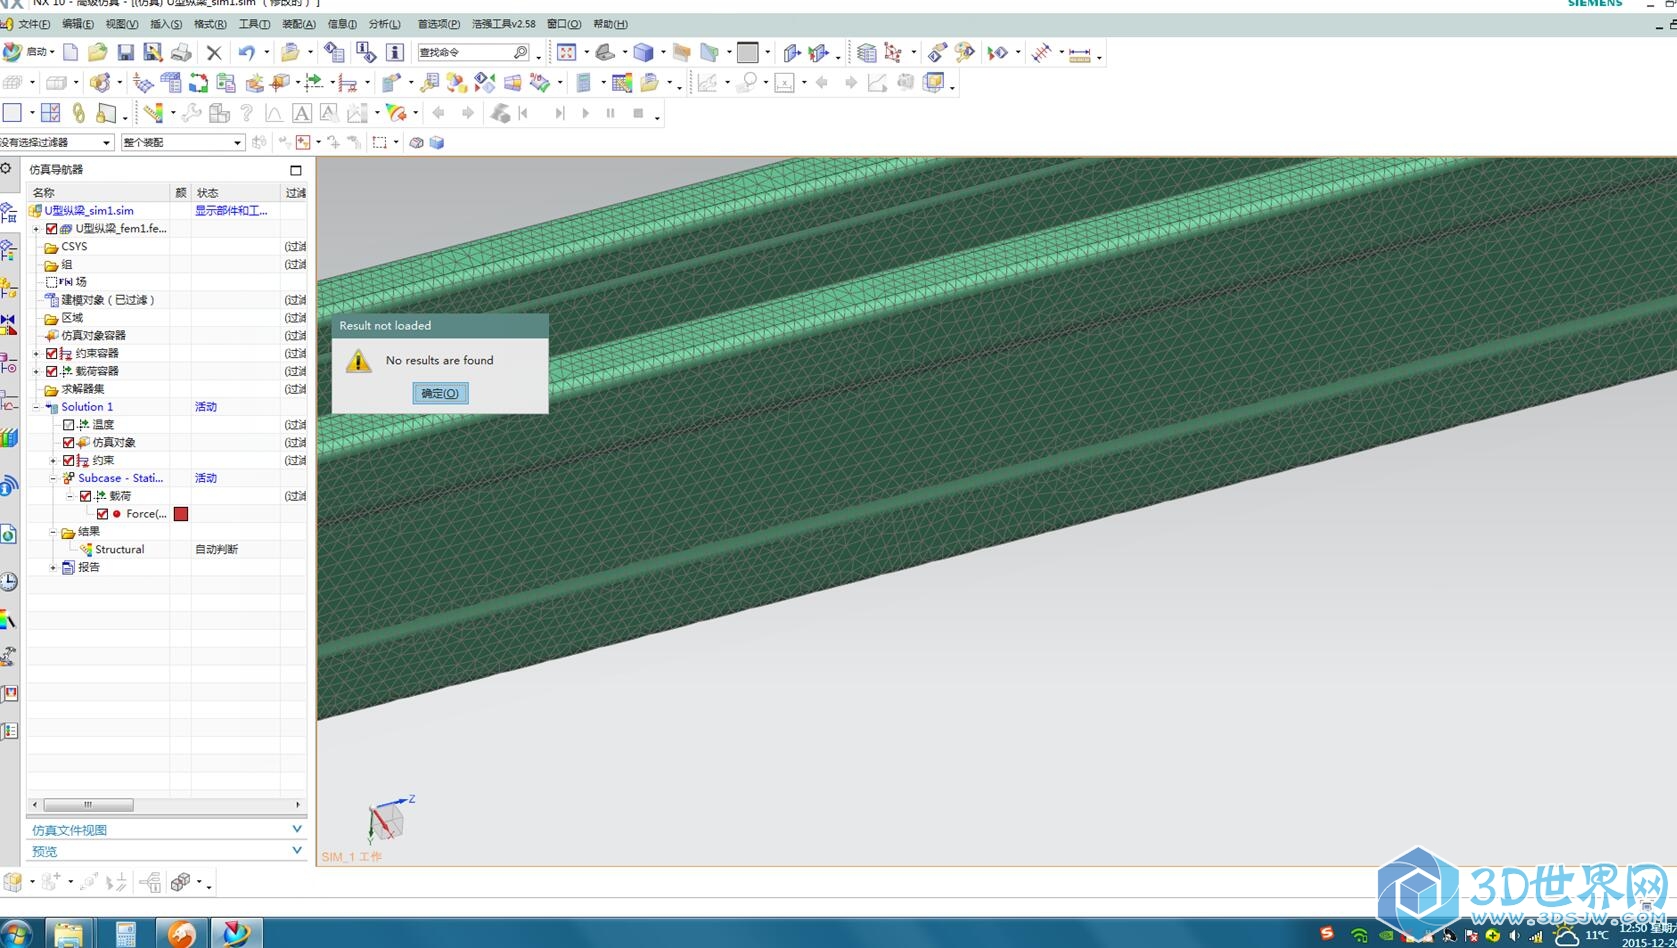
Task: Collapse the 结果 folder node
Action: (54, 532)
